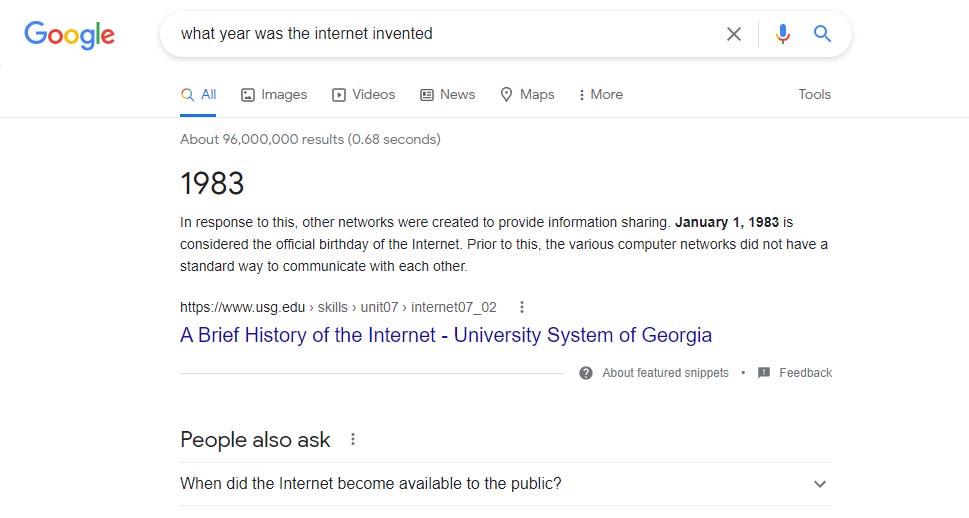Image resolution: width=969 pixels, height=518 pixels.
Task: Click the usg.edu breadcrumb URL above the result title
Action: pos(338,307)
